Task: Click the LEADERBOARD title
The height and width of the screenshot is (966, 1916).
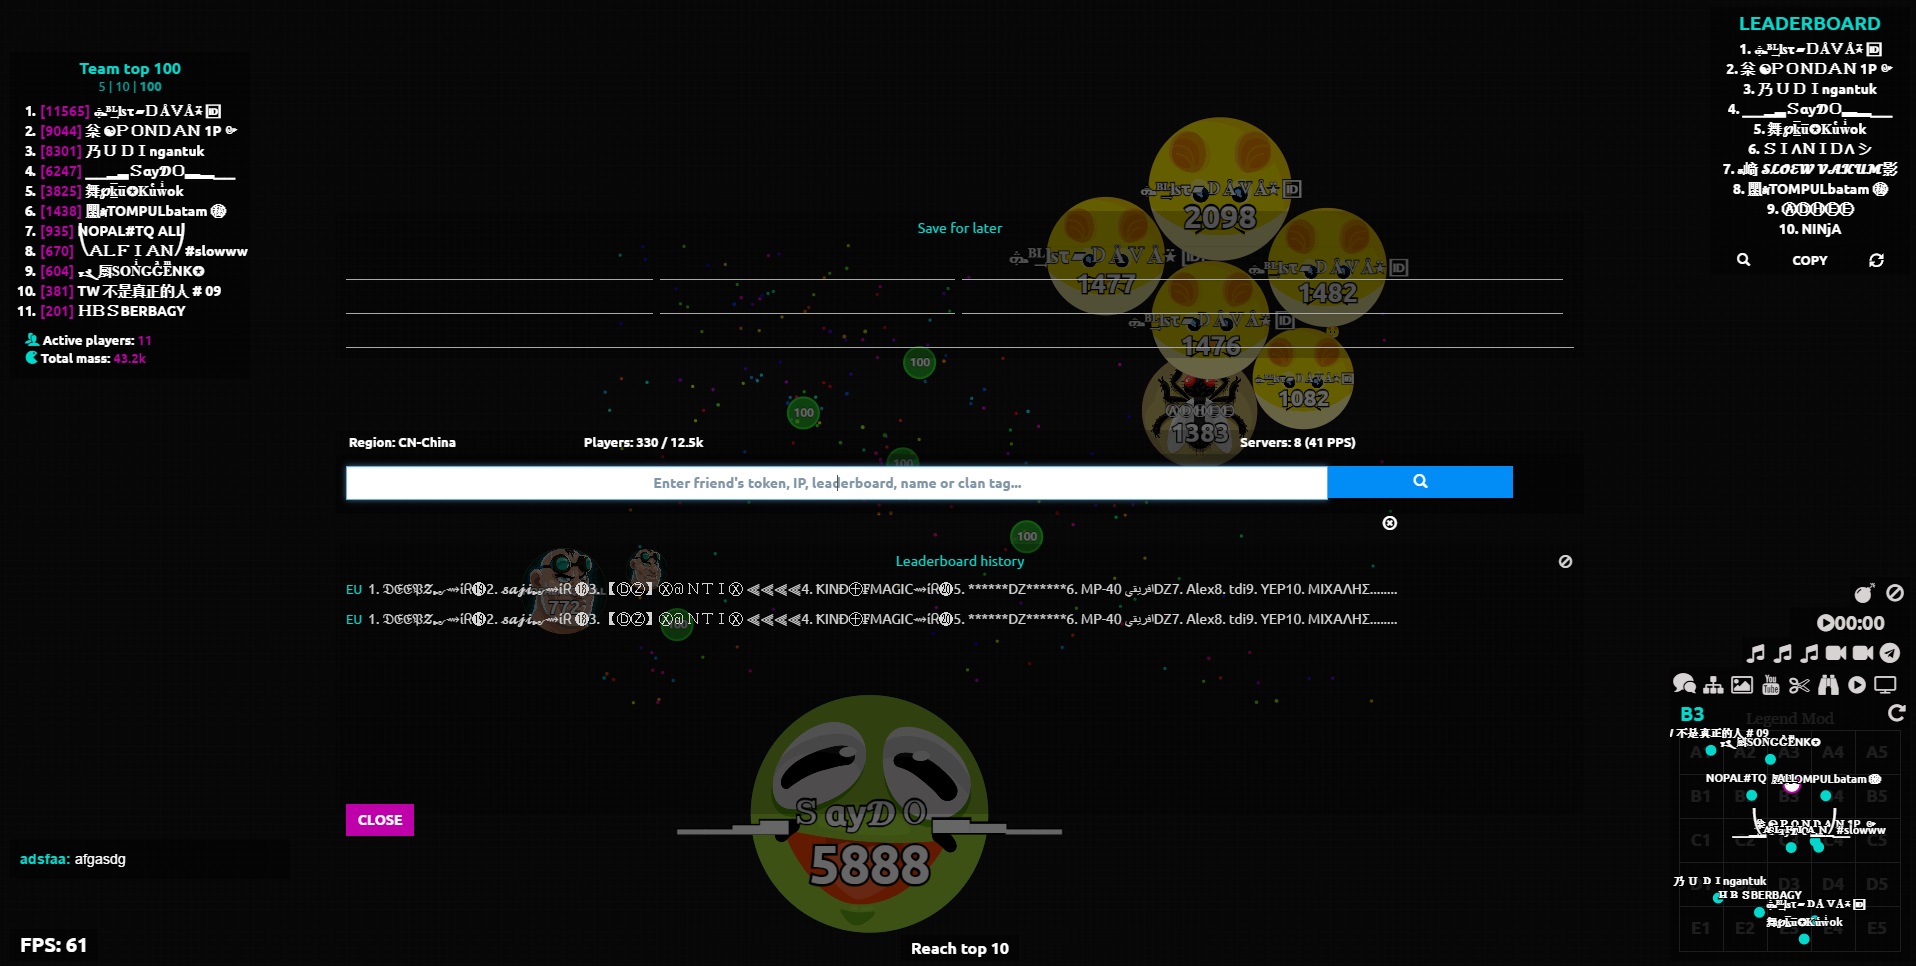Action: [1809, 23]
